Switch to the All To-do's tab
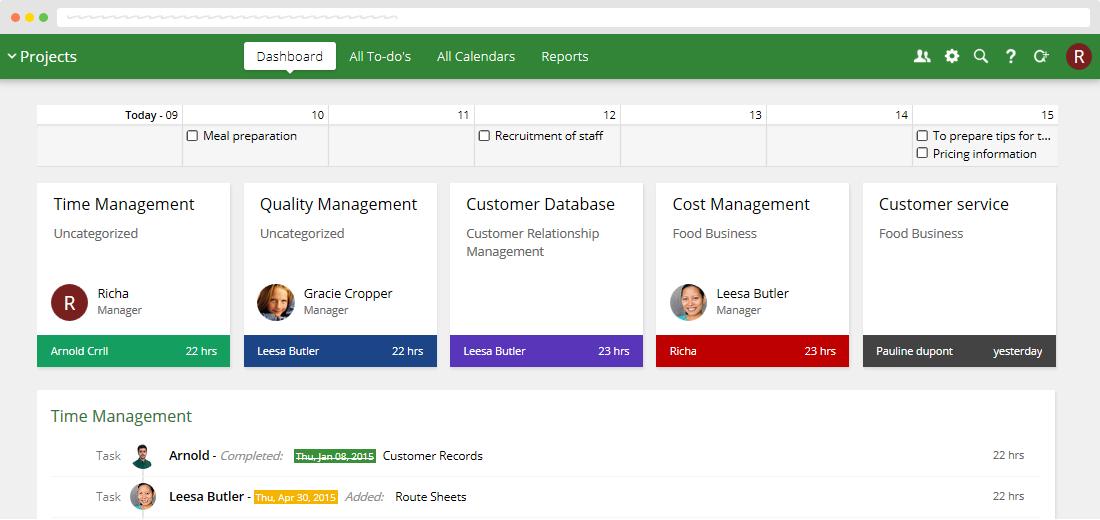 [x=380, y=57]
